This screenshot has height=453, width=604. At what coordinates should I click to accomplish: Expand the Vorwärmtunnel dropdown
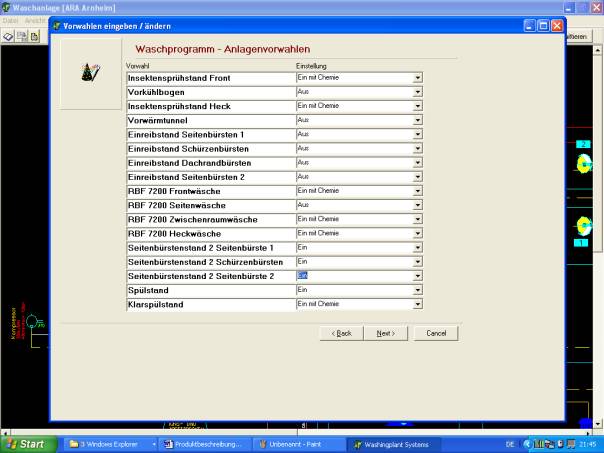[x=418, y=119]
